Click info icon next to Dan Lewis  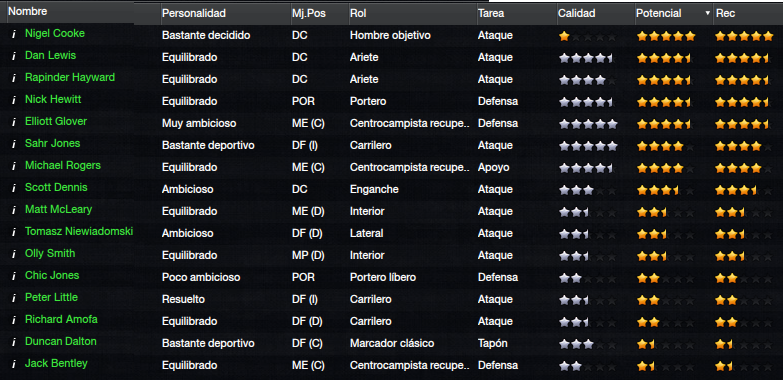click(x=14, y=56)
